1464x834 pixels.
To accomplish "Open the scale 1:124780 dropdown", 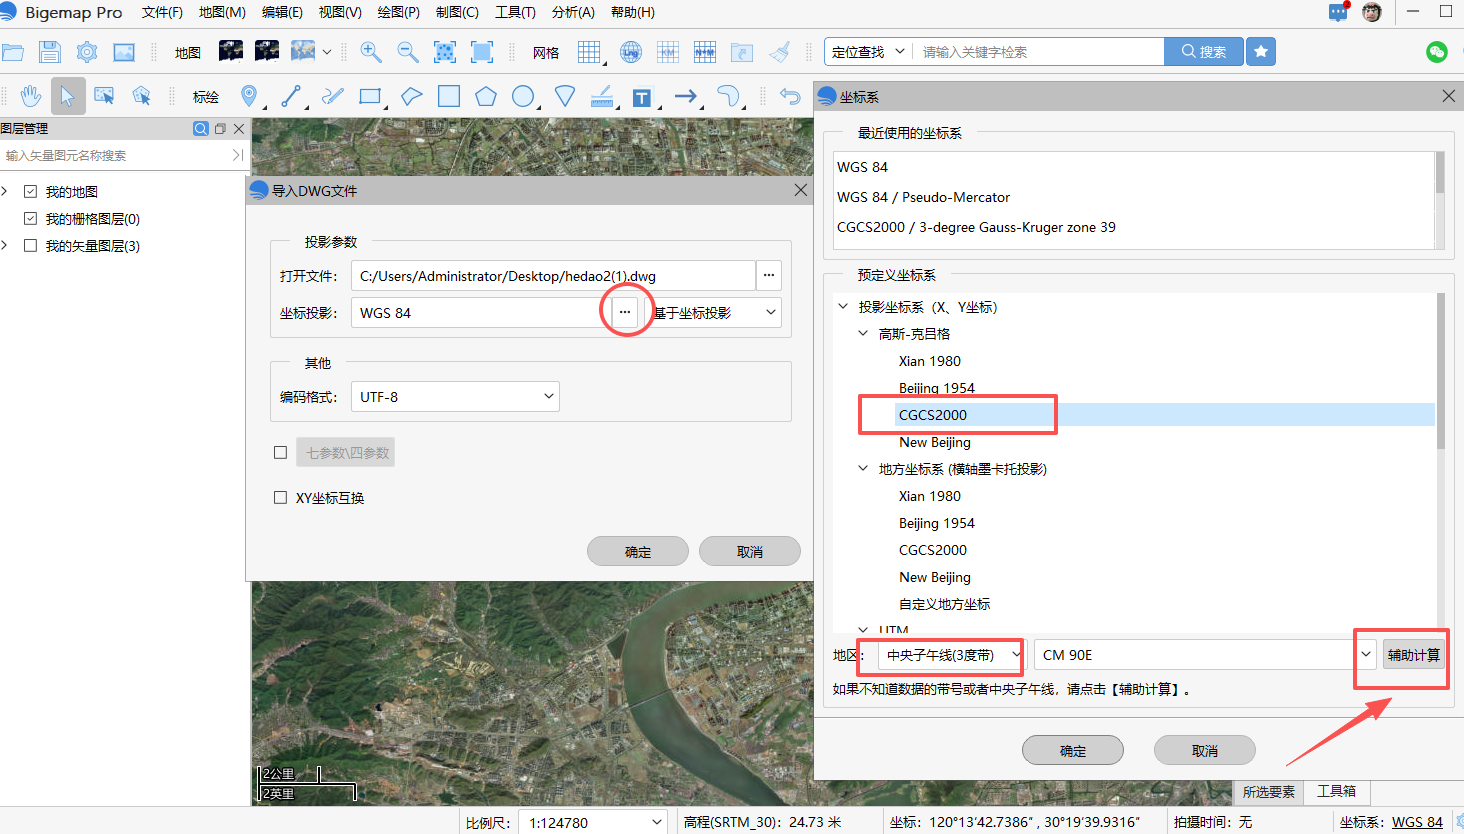I will coord(595,822).
